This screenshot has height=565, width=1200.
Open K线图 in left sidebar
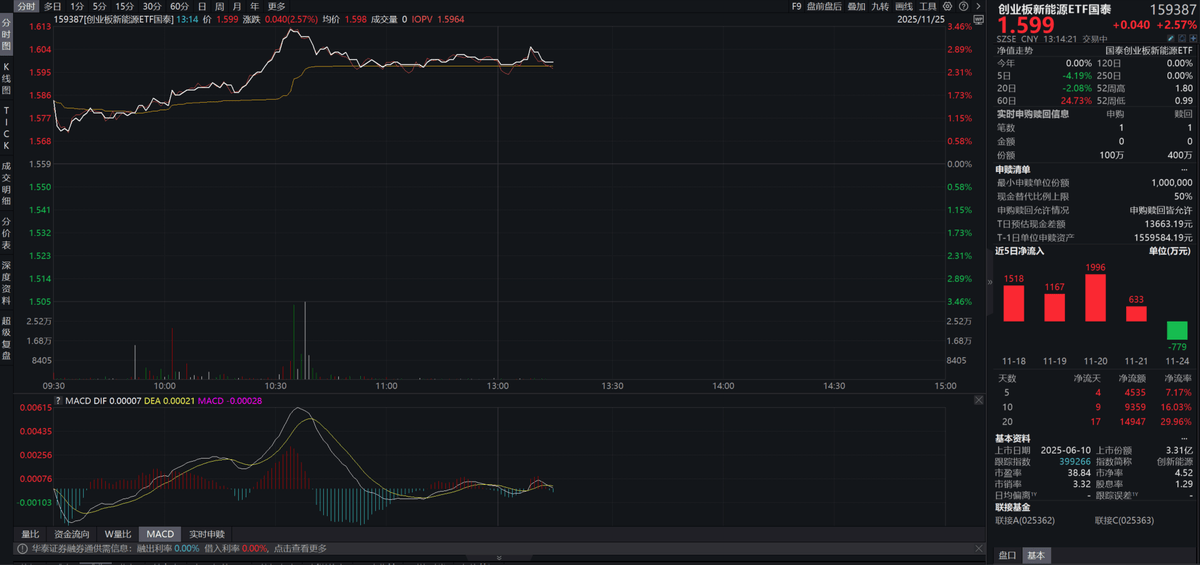6,76
